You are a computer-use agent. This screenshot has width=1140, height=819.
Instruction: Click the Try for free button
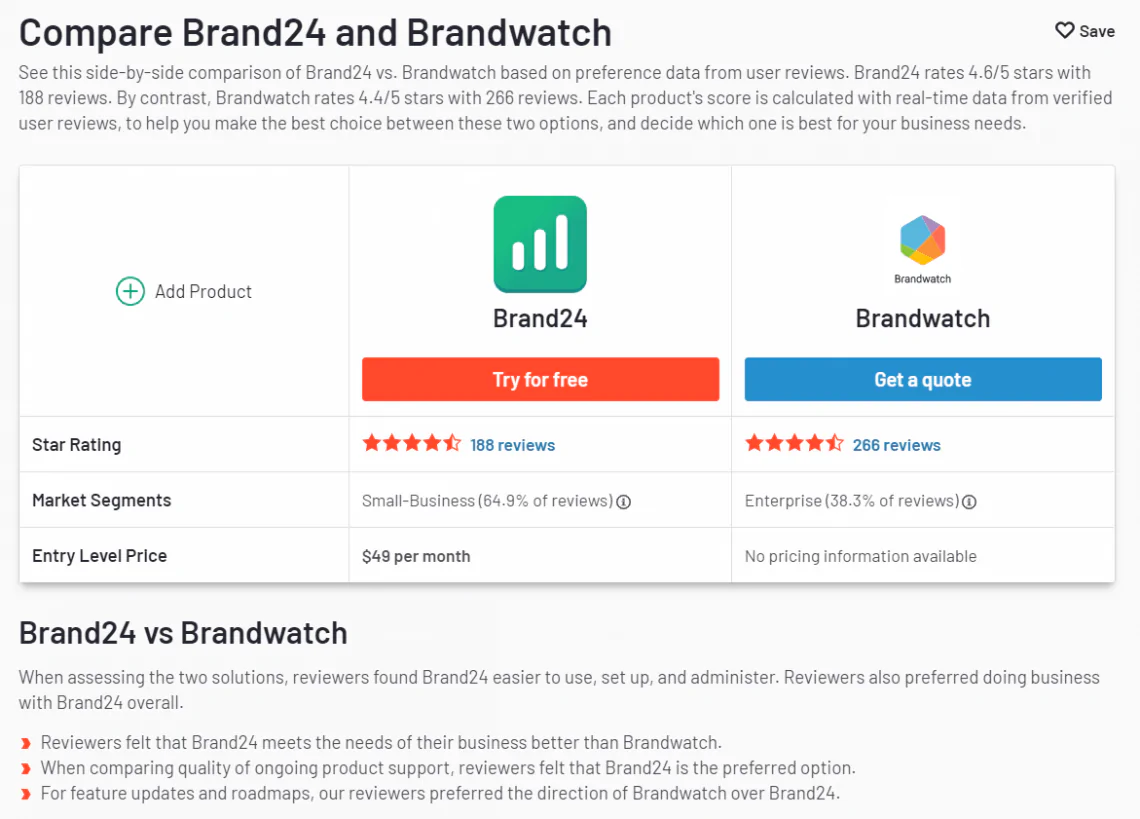pyautogui.click(x=540, y=379)
